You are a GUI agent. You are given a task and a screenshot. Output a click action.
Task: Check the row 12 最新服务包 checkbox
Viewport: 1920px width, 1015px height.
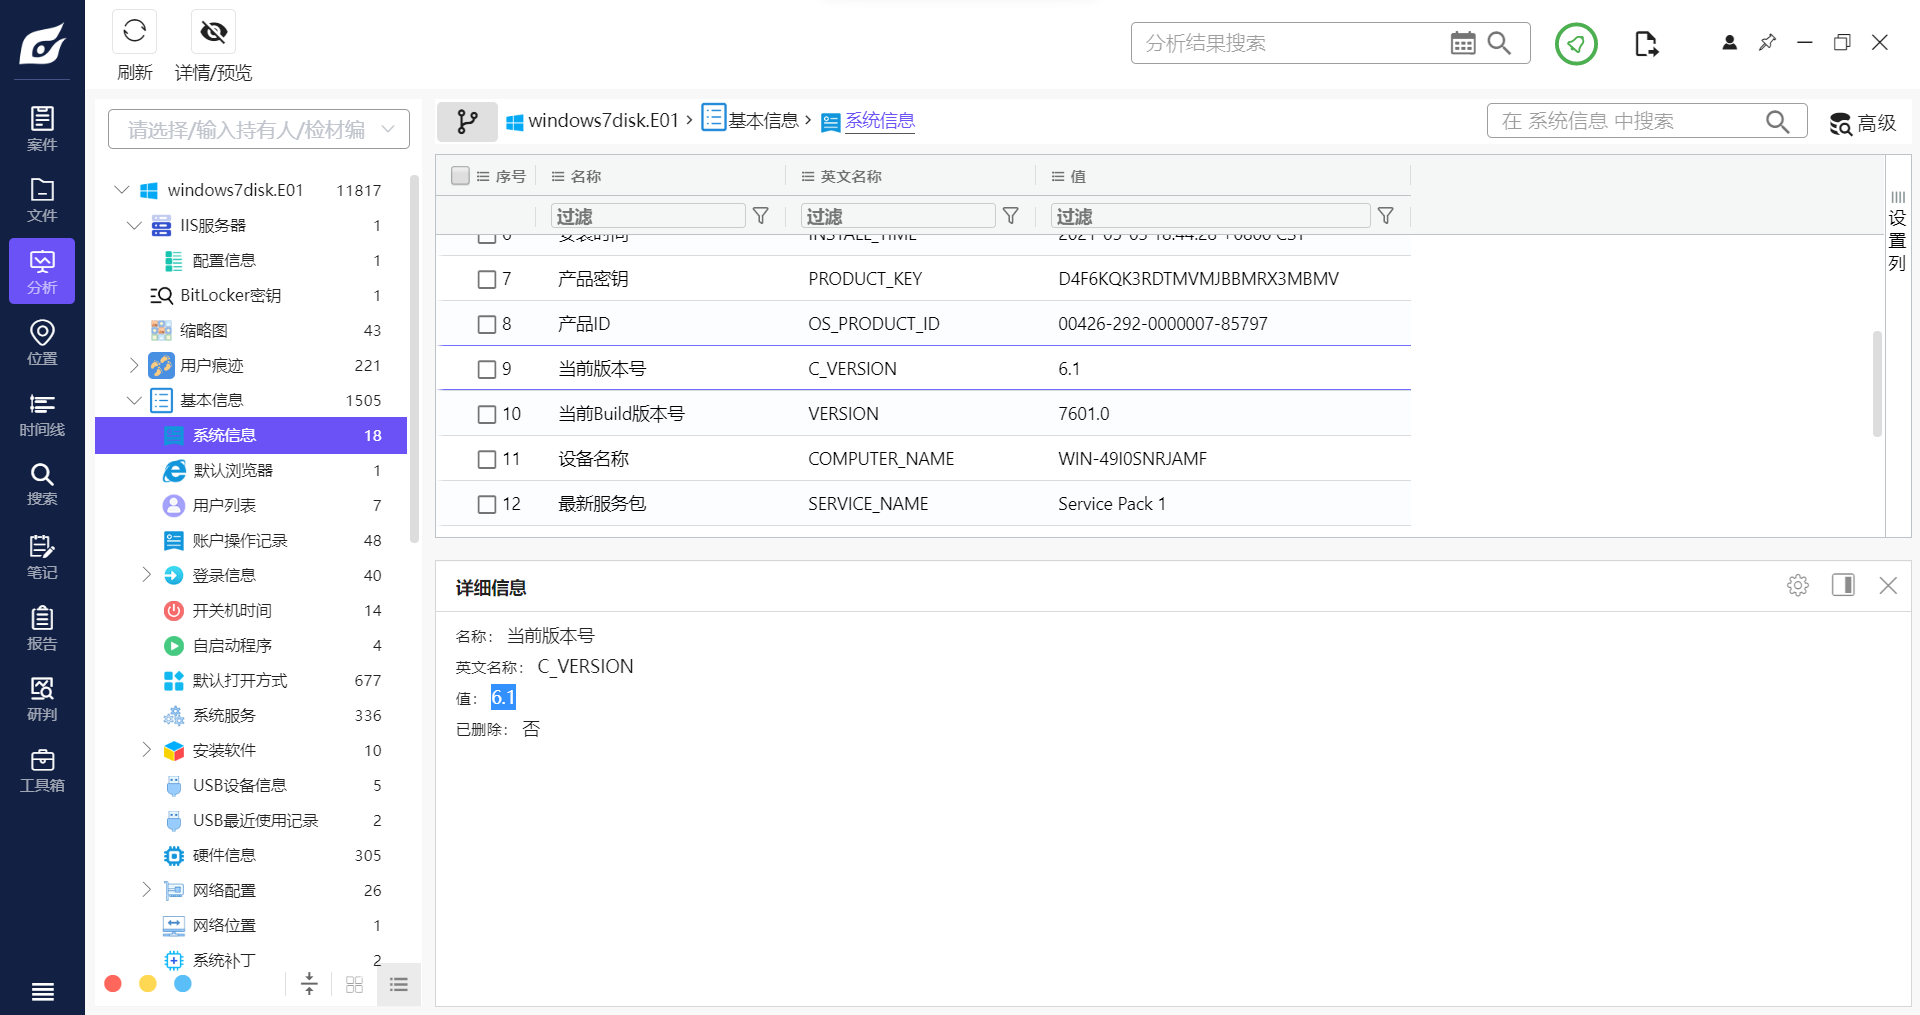pyautogui.click(x=487, y=504)
